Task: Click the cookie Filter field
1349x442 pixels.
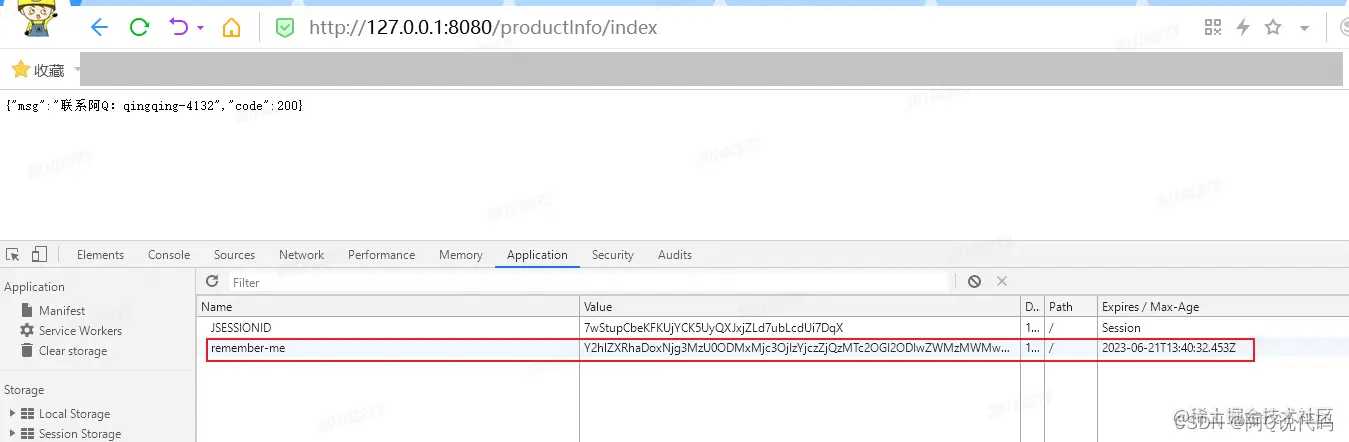Action: click(589, 283)
